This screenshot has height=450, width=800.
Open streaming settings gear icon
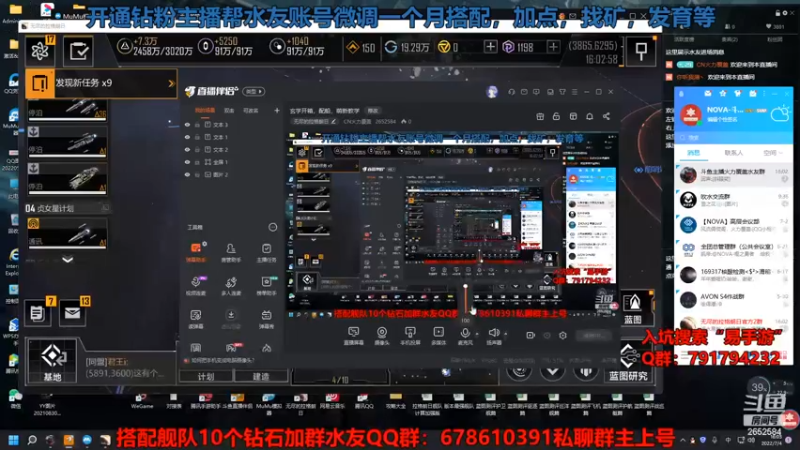pyautogui.click(x=563, y=335)
